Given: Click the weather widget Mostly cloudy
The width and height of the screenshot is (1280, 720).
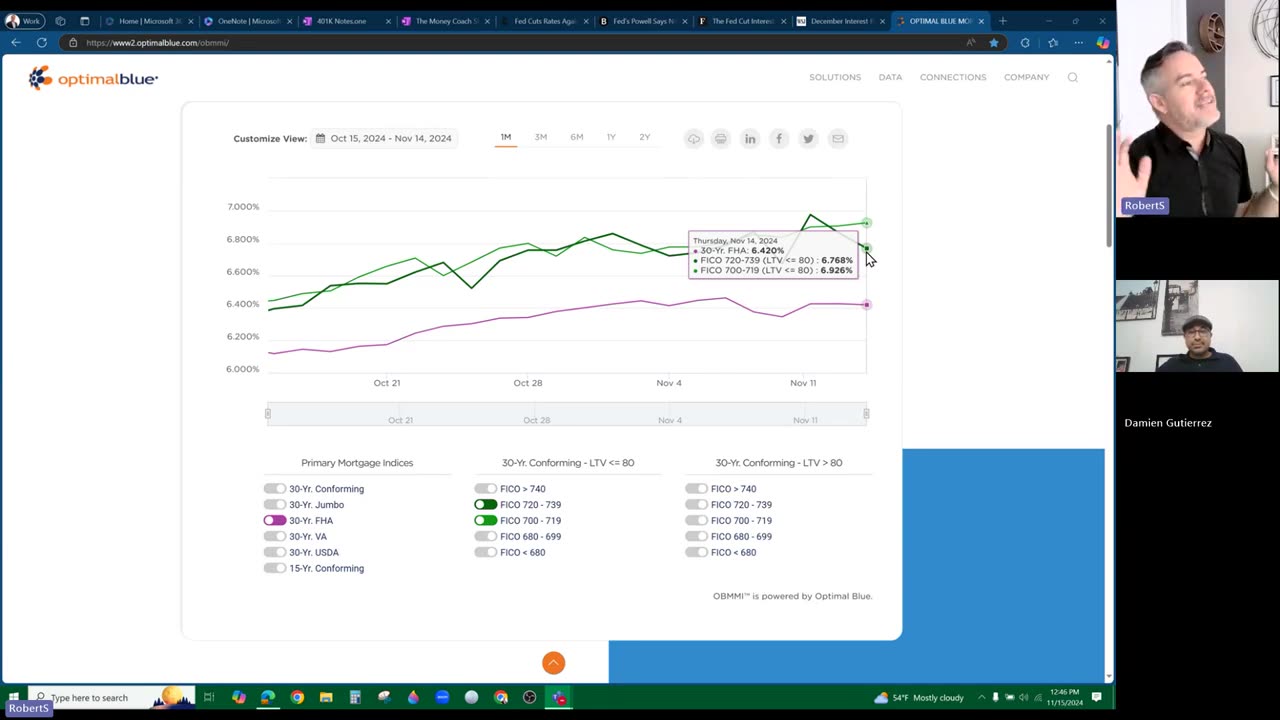Looking at the screenshot, I should pyautogui.click(x=919, y=697).
